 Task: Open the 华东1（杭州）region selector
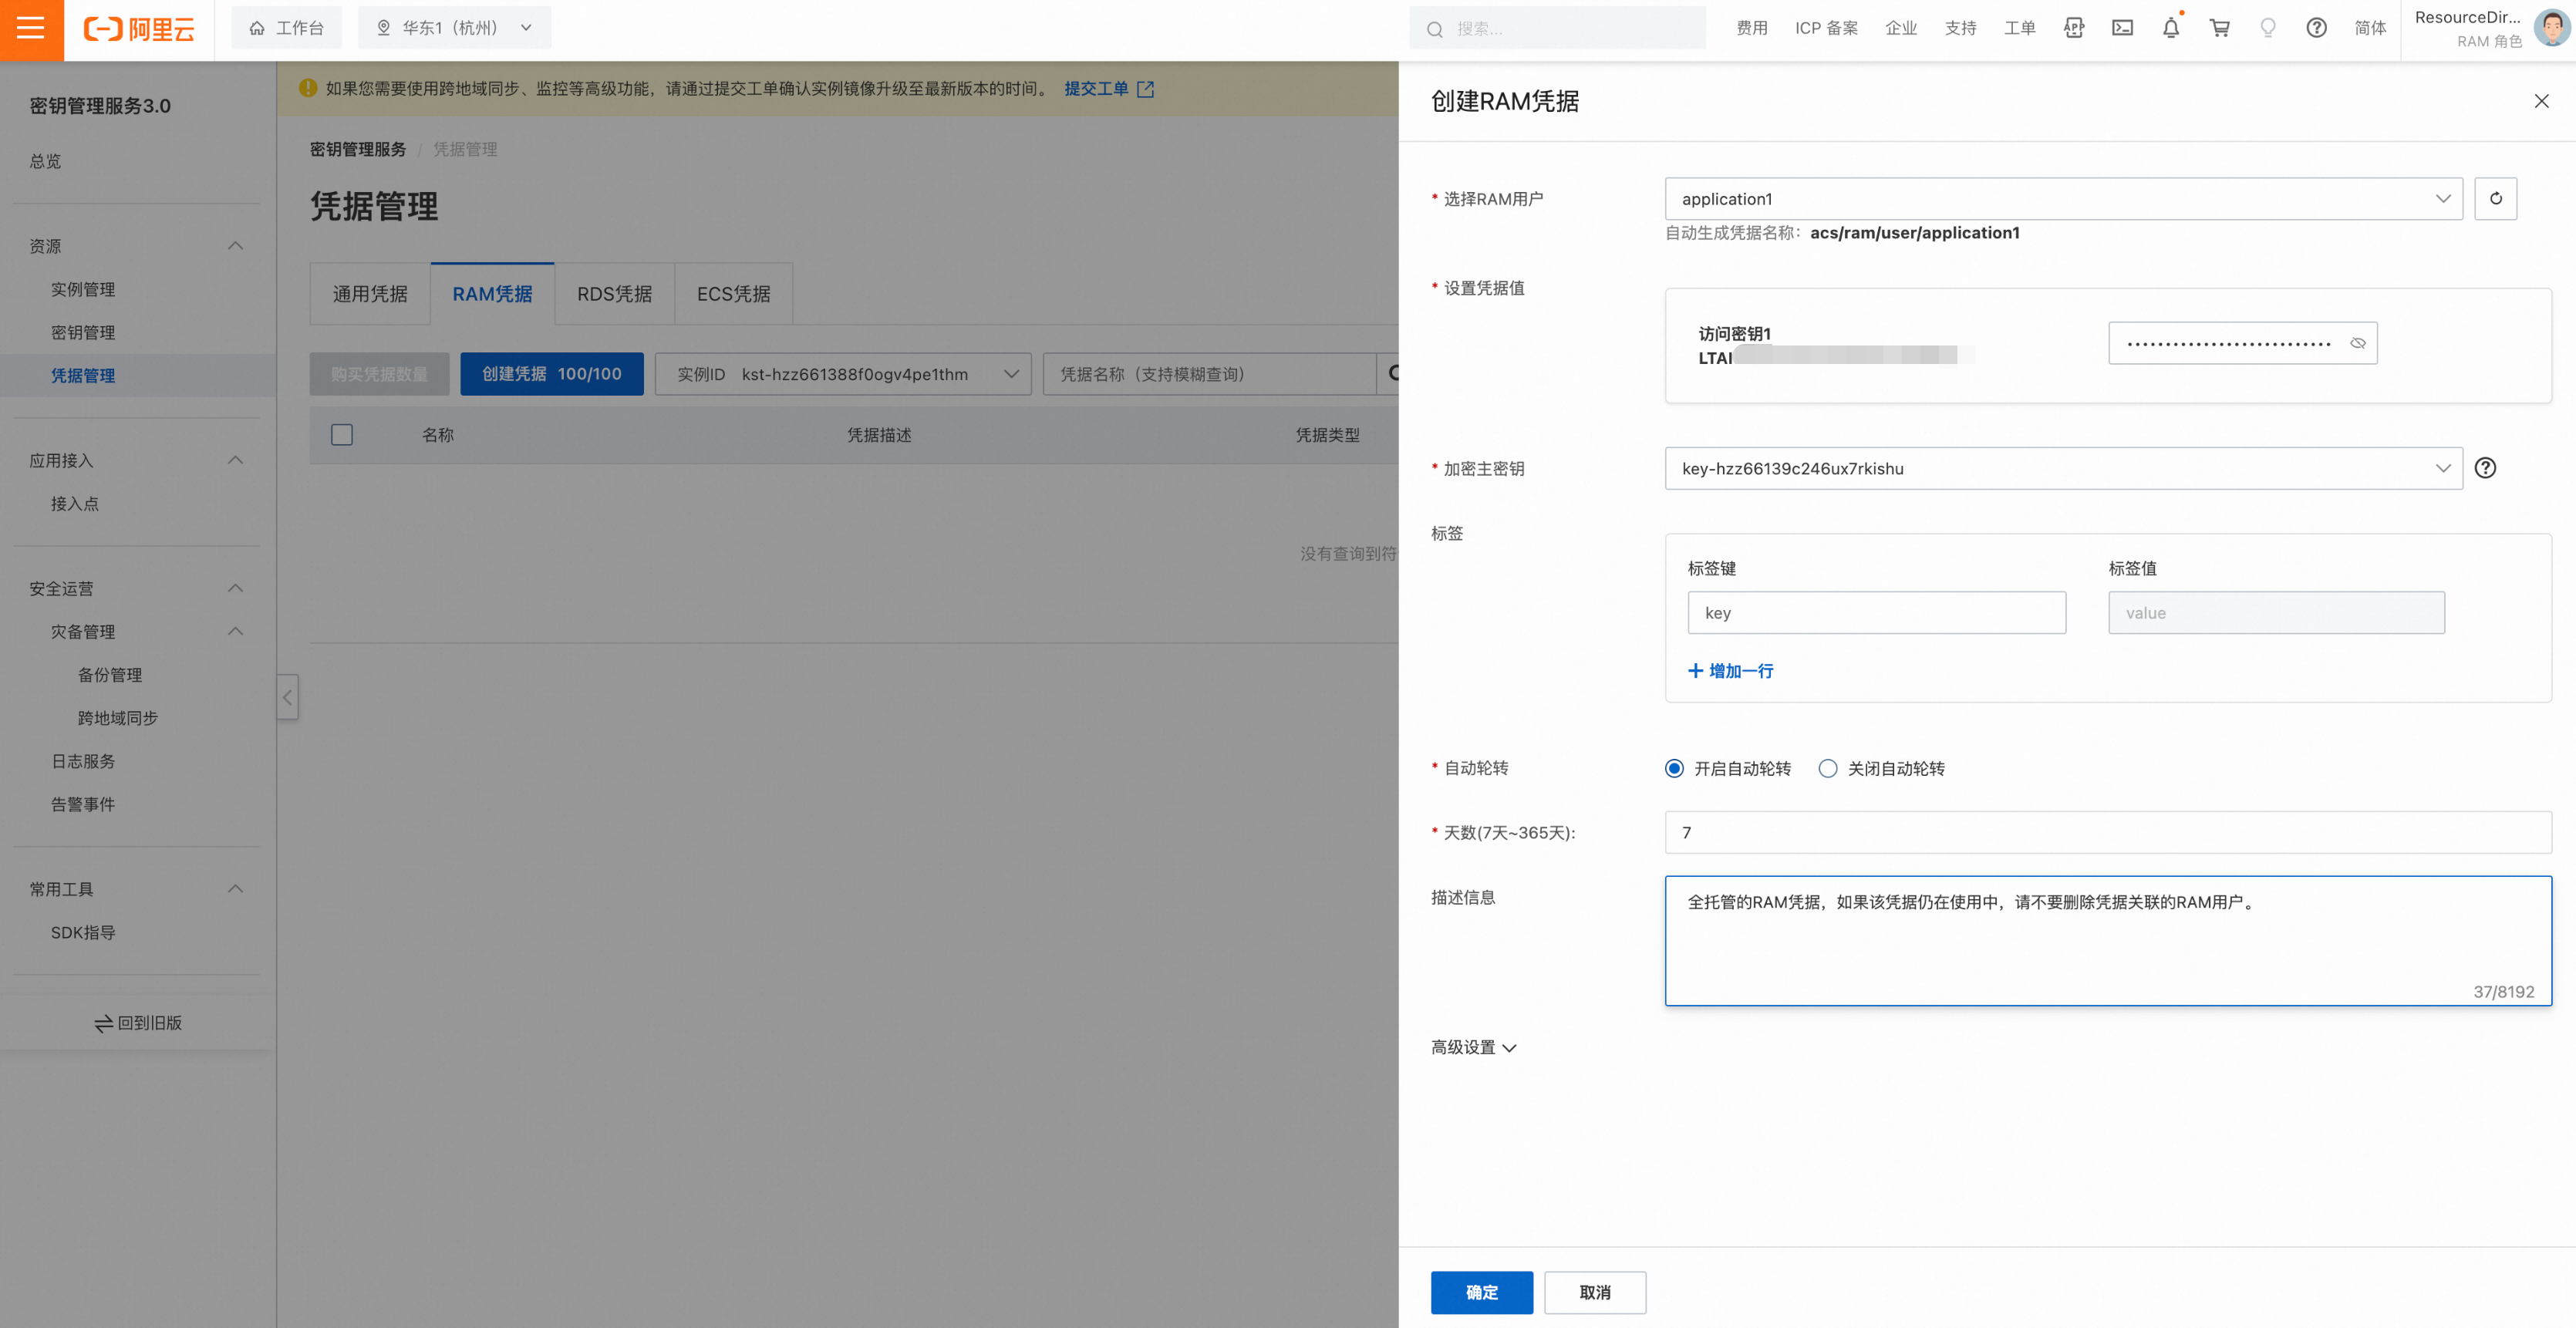[x=454, y=28]
